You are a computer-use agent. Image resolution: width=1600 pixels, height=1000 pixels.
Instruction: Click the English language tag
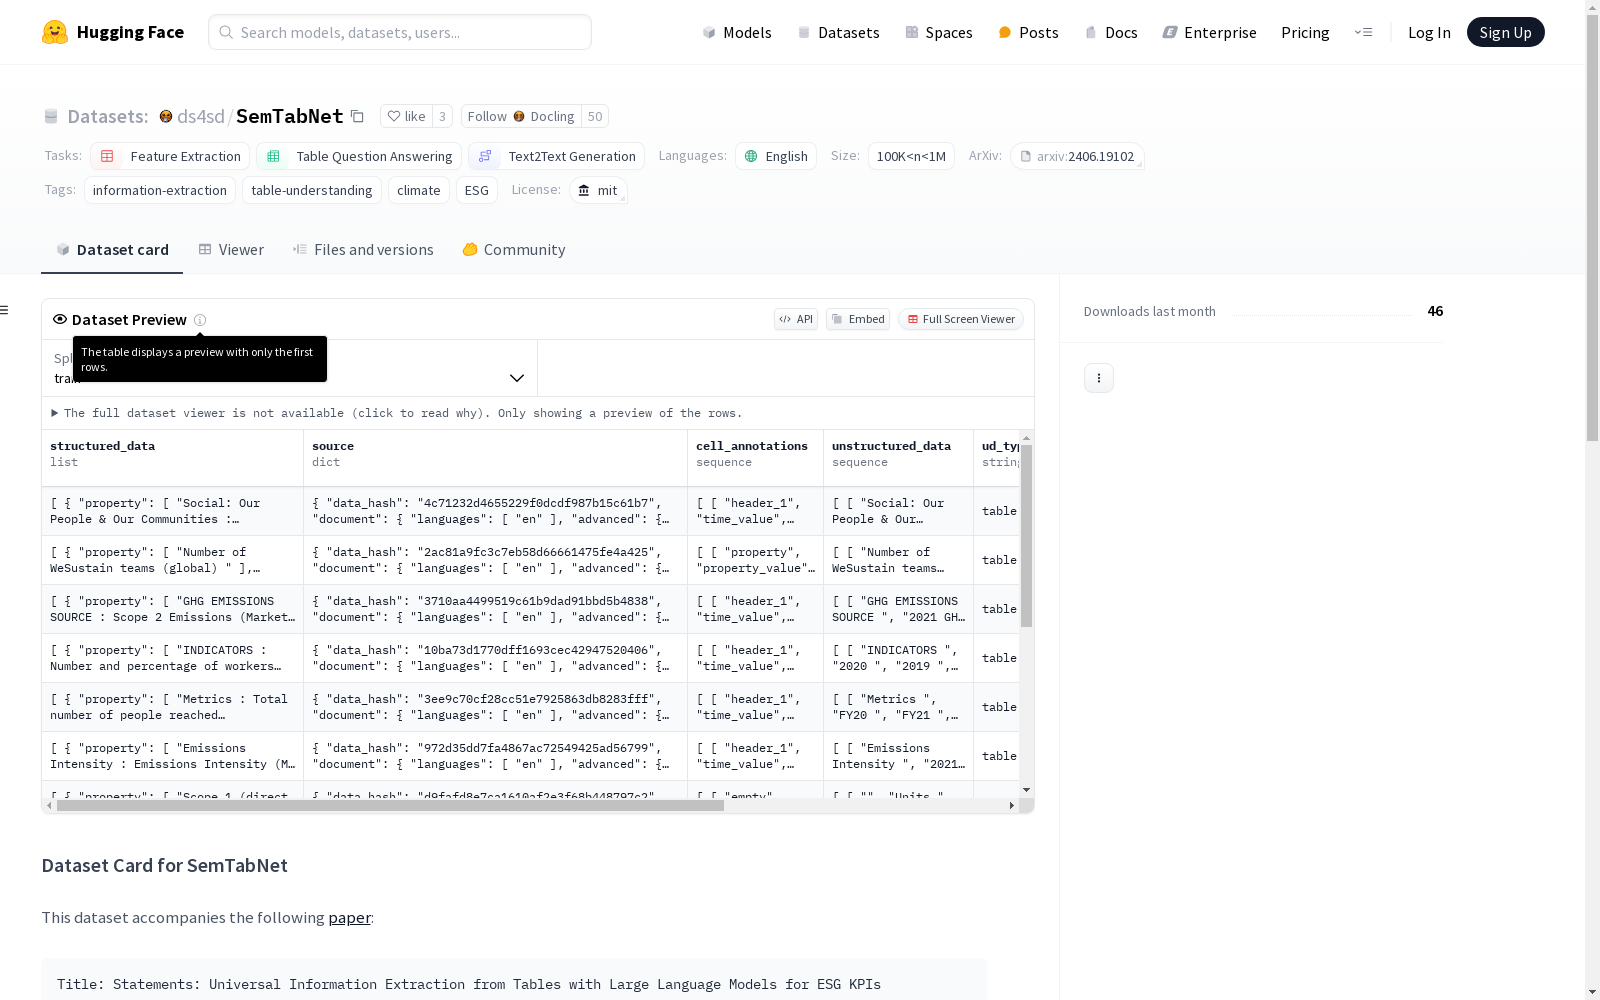click(x=776, y=156)
